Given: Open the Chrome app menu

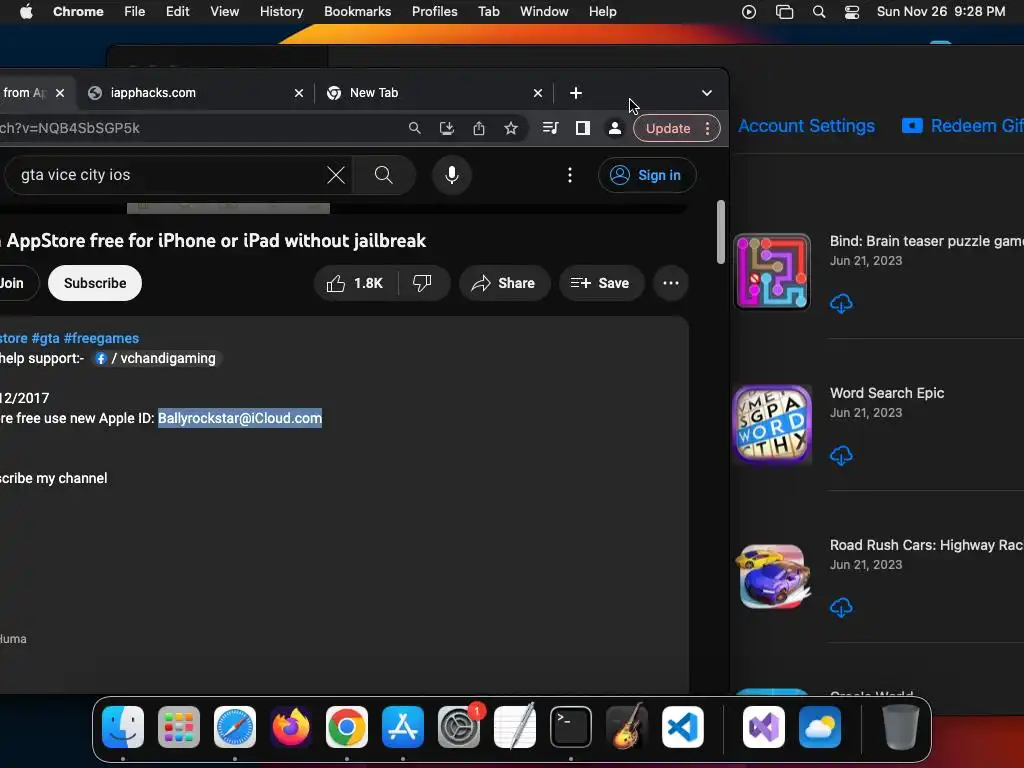Looking at the screenshot, I should pyautogui.click(x=78, y=12).
